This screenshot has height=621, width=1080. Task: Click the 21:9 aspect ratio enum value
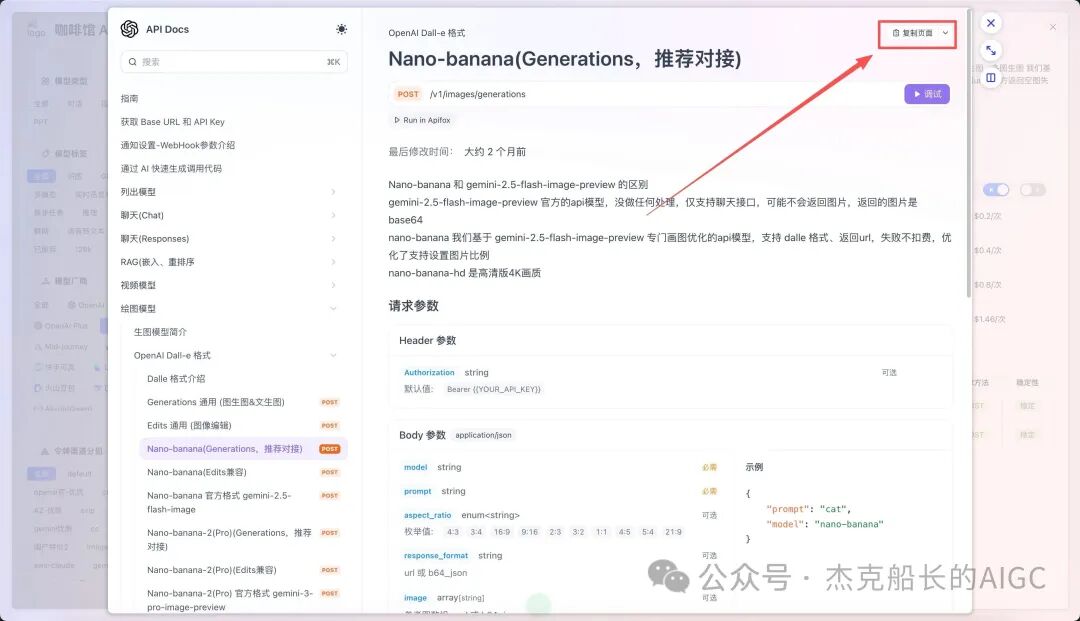point(673,532)
